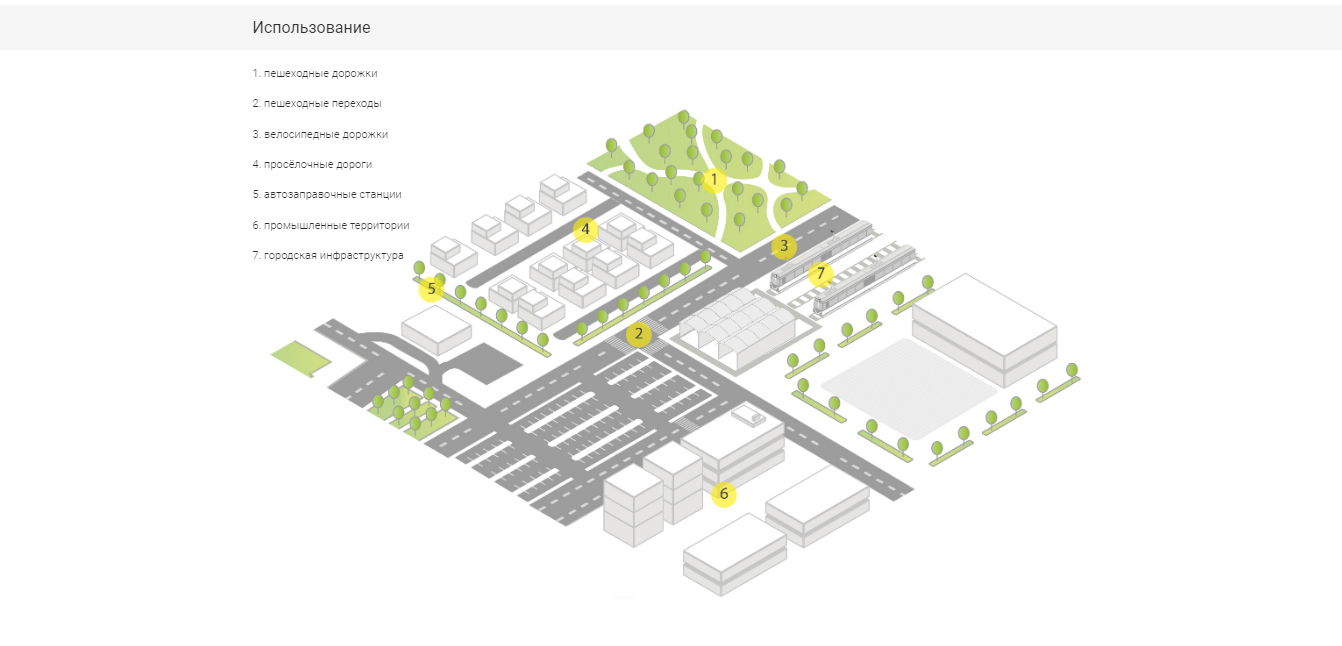Screen dimensions: 1342x646
Task: Open "6. промышленные территории" entry
Action: point(331,225)
